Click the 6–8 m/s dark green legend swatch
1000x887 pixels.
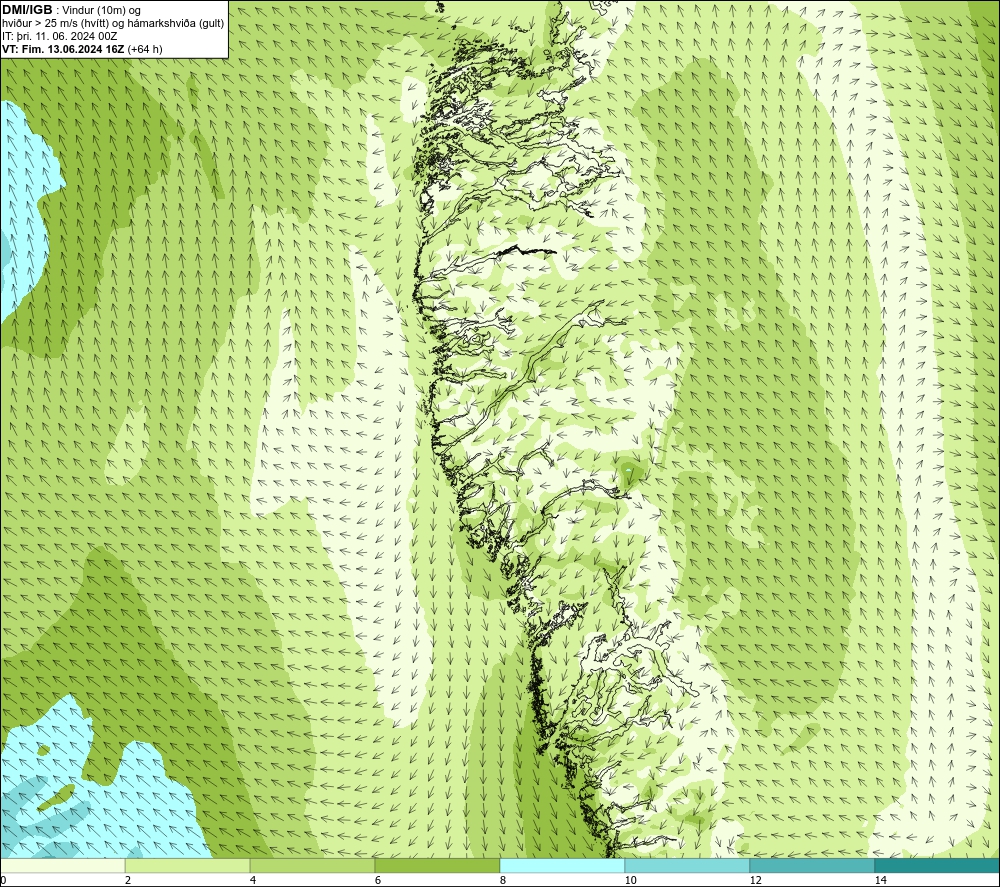coord(438,865)
